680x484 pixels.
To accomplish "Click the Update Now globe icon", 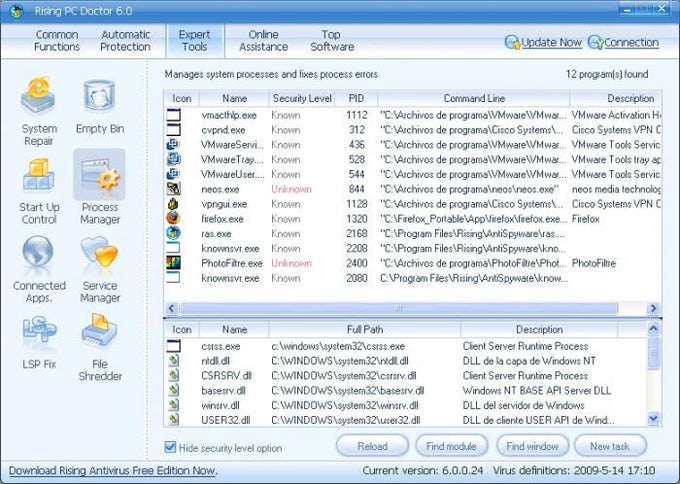I will [512, 43].
